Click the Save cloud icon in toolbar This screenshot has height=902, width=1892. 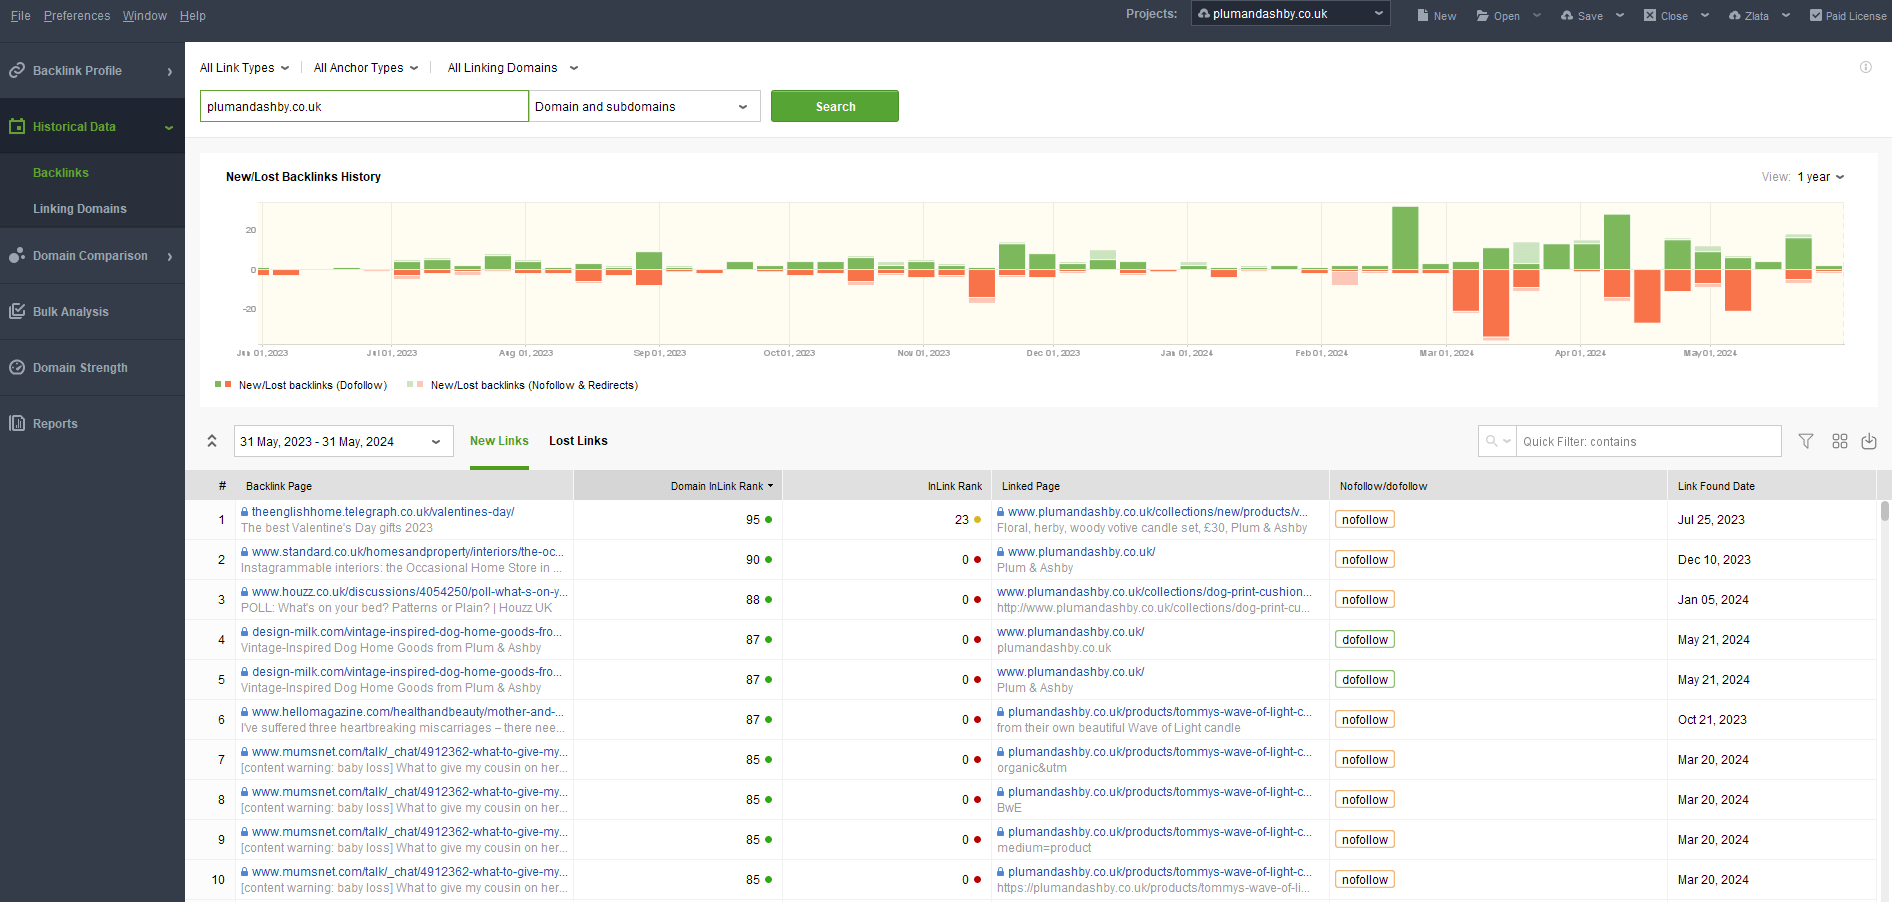1567,15
